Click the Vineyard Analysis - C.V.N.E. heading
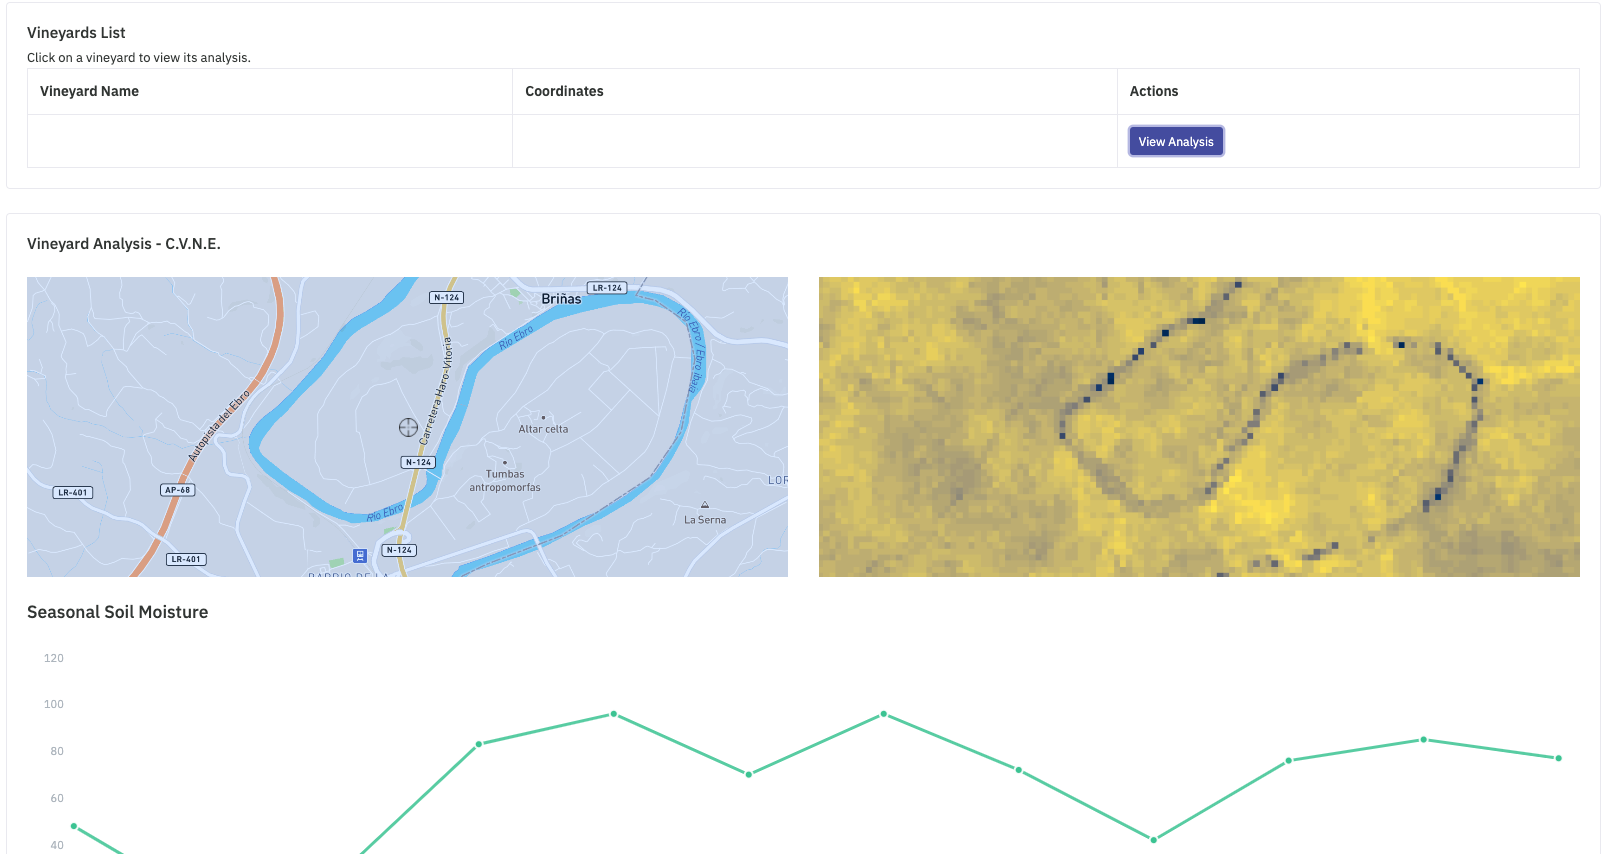The height and width of the screenshot is (854, 1618). pos(124,244)
